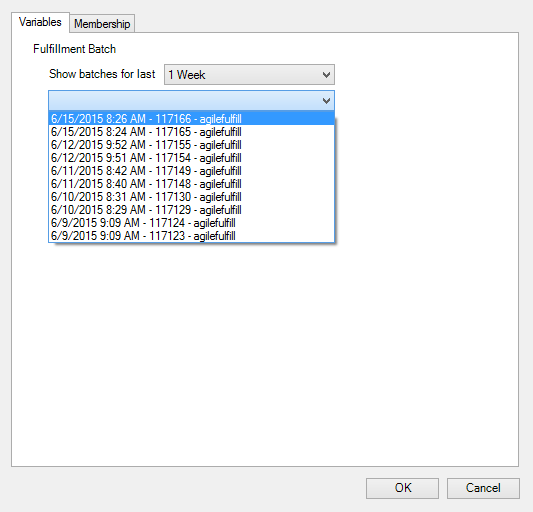Screen dimensions: 533x512
Task: Select batch 117154 dated 6/12/2015 9:51 AM
Action: coord(191,158)
